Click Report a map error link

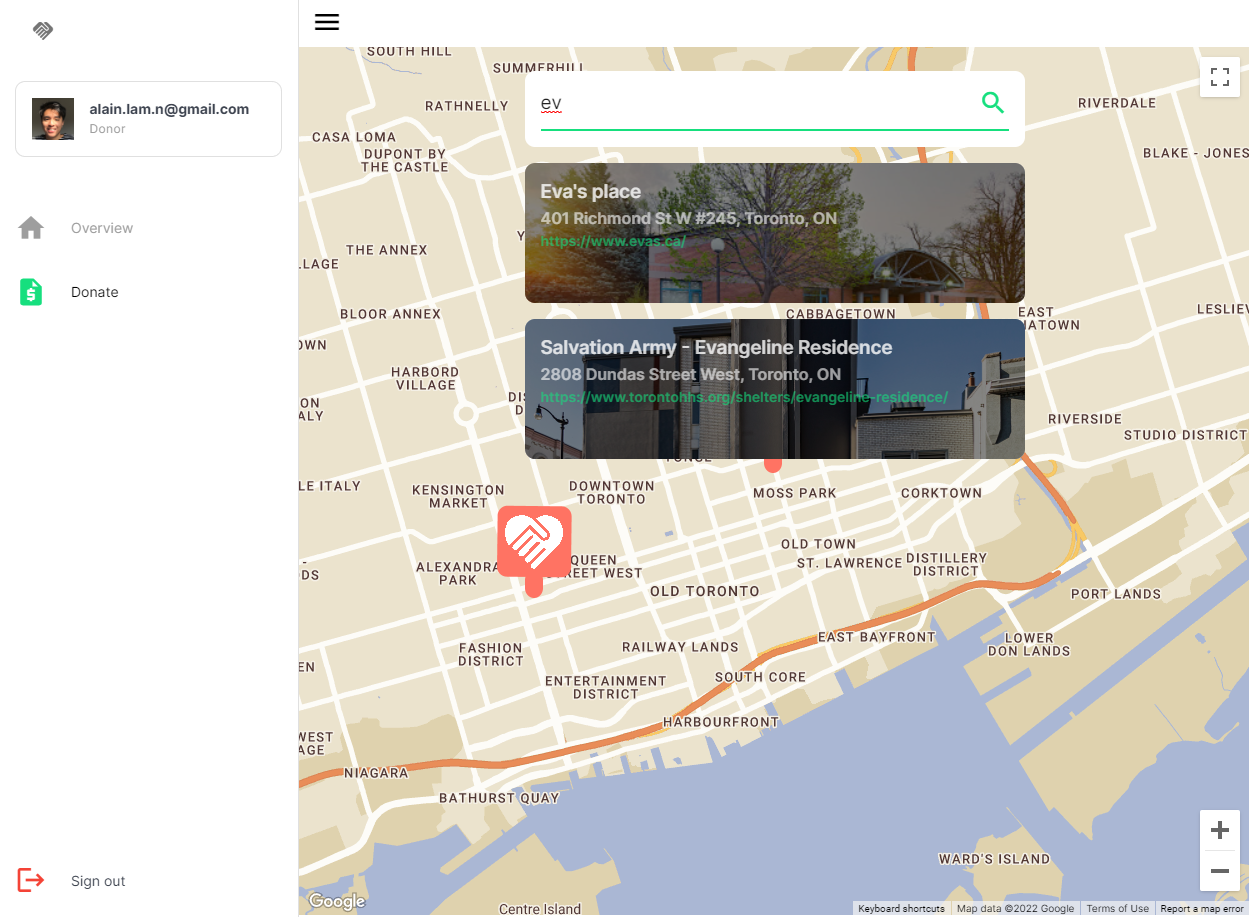coord(1202,909)
